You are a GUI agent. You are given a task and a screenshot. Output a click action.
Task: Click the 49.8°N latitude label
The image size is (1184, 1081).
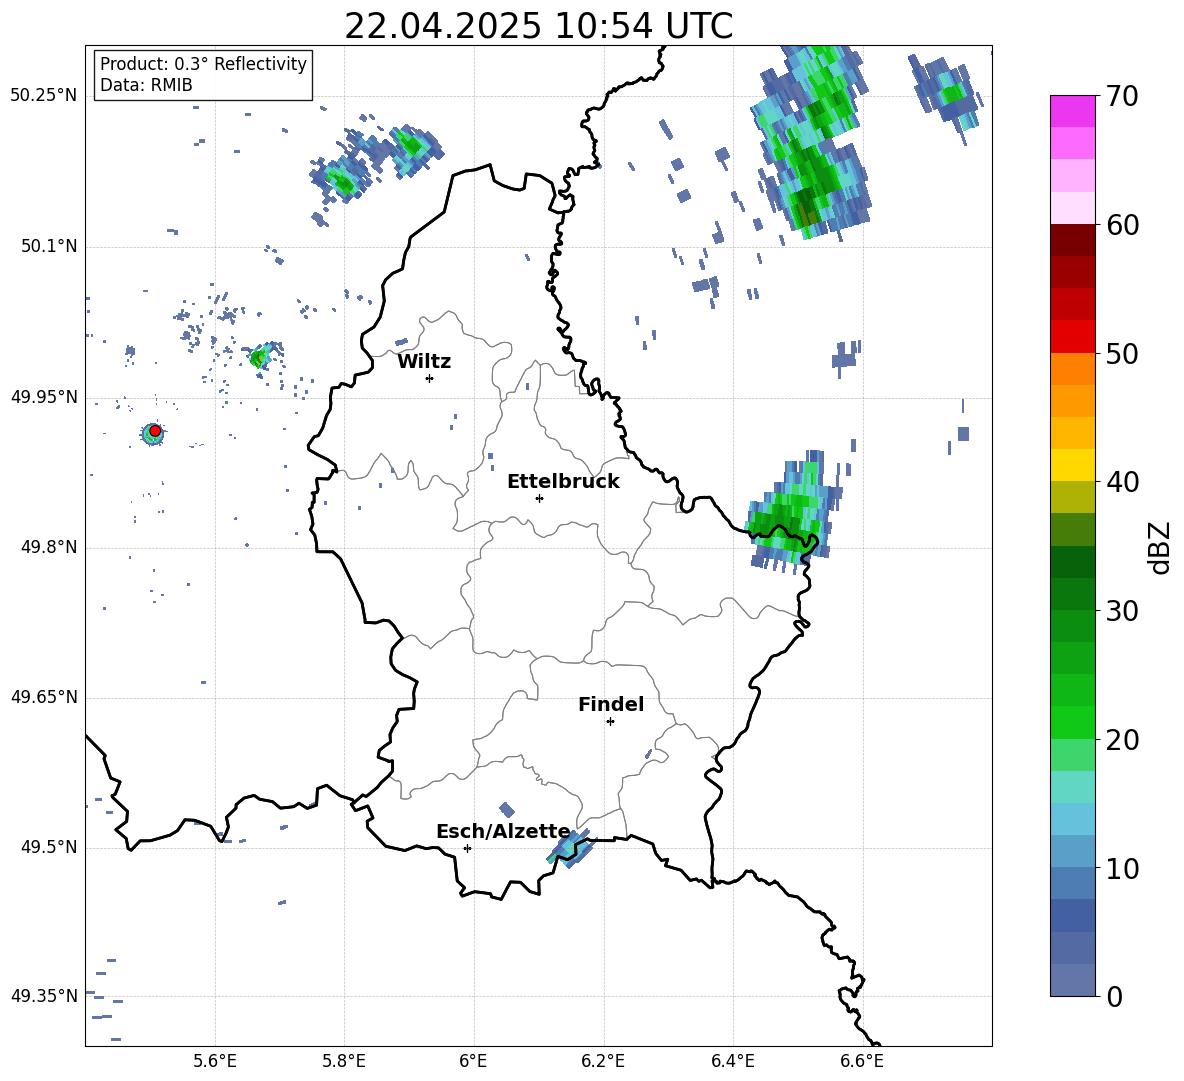[x=48, y=547]
